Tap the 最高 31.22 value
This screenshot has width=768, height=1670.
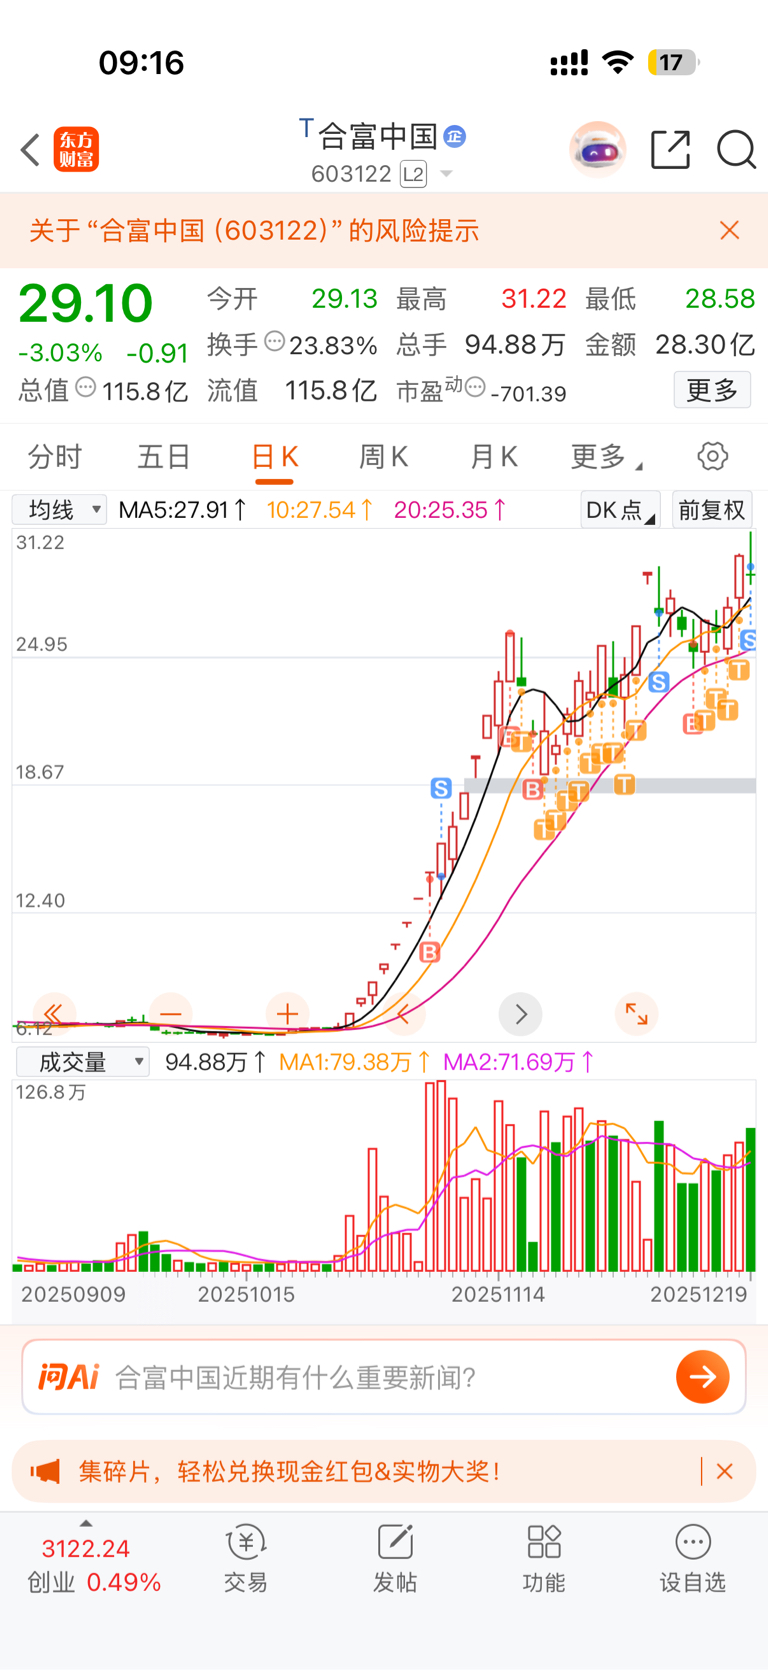(x=534, y=299)
